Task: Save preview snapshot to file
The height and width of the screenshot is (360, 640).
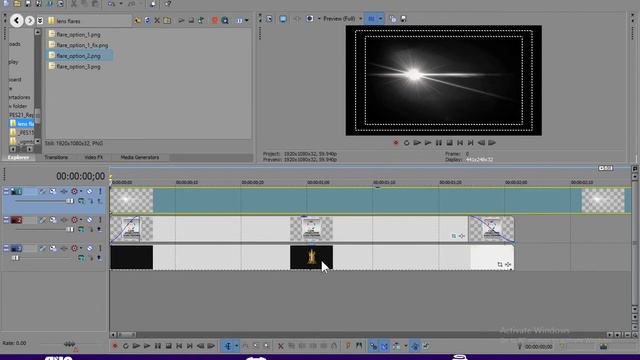Action: 403,19
